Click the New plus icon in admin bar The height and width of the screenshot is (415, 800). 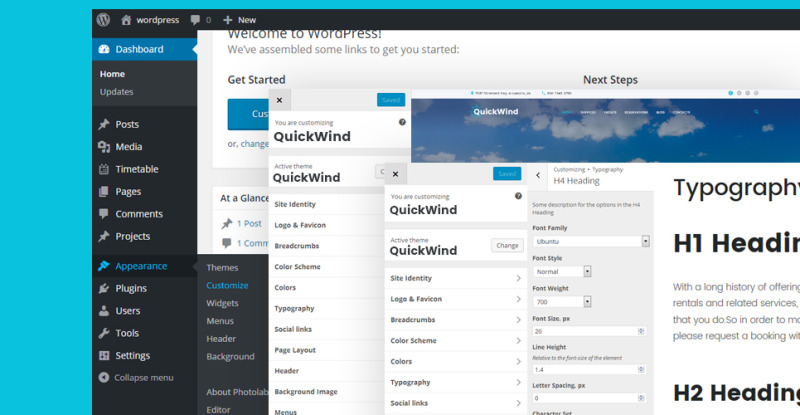(228, 20)
